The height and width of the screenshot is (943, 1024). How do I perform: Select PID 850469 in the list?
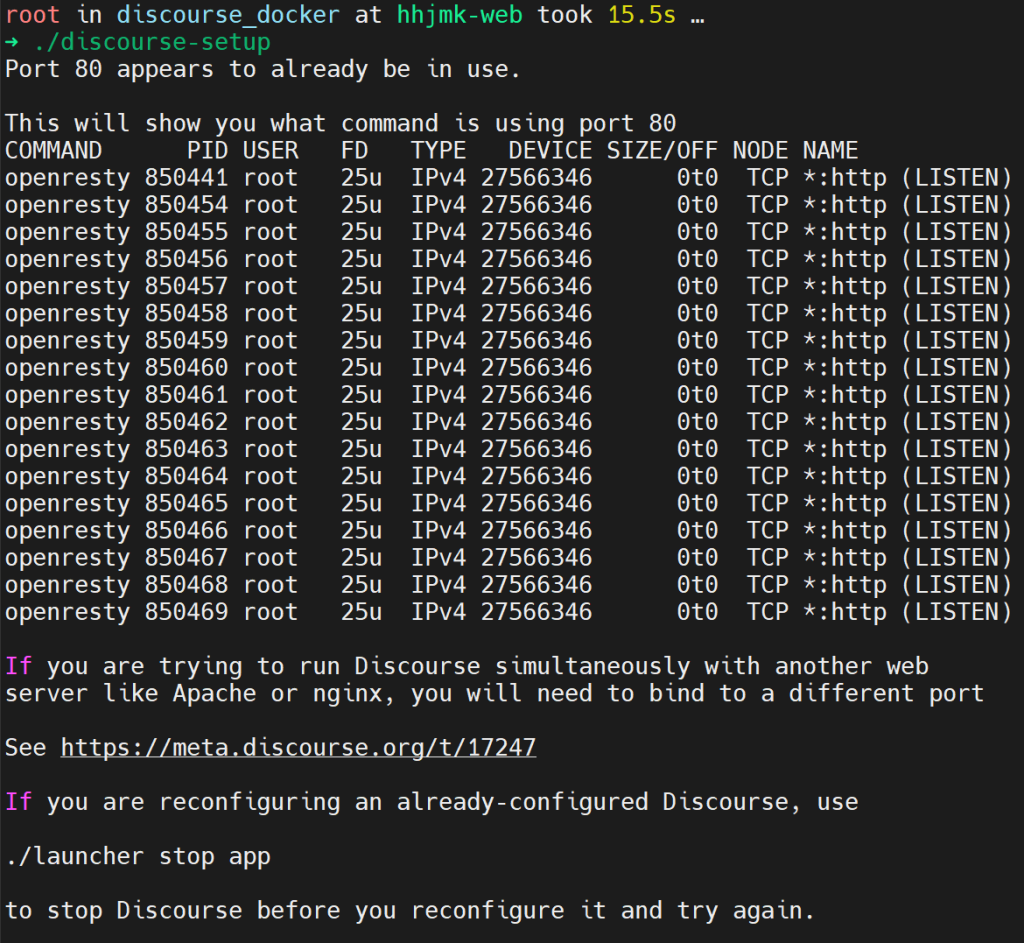tap(186, 611)
